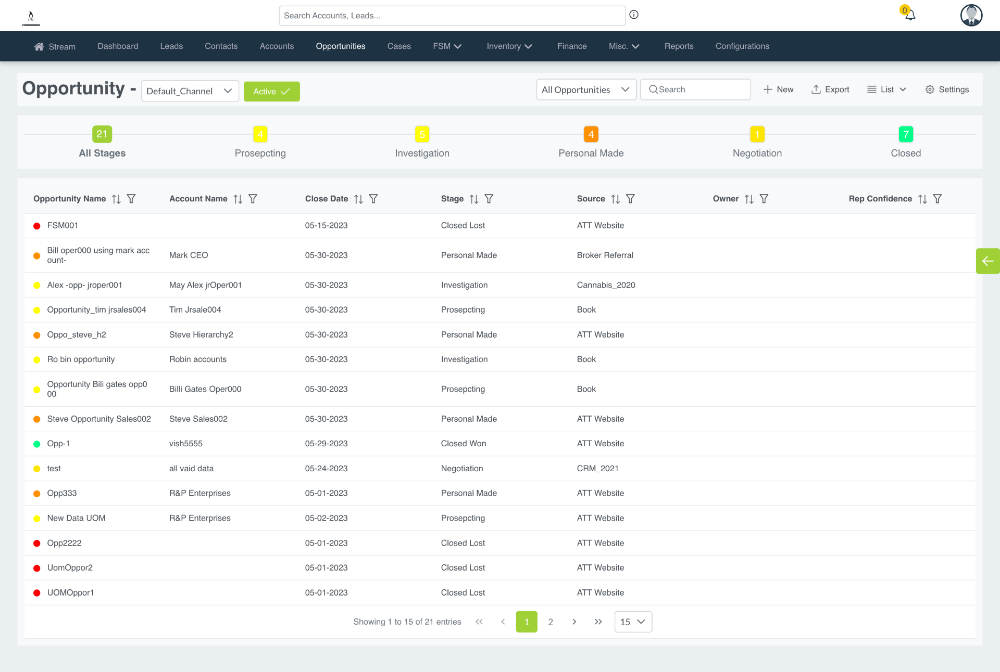Click the info icon beside search bar

634,15
